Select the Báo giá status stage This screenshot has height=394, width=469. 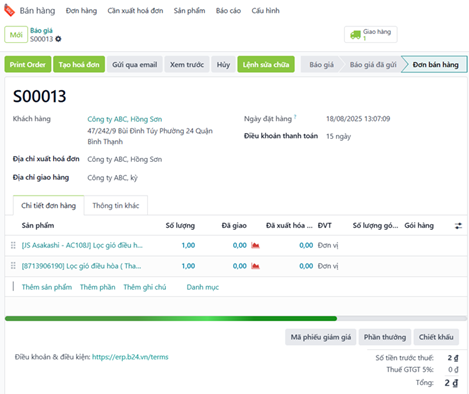pyautogui.click(x=321, y=64)
